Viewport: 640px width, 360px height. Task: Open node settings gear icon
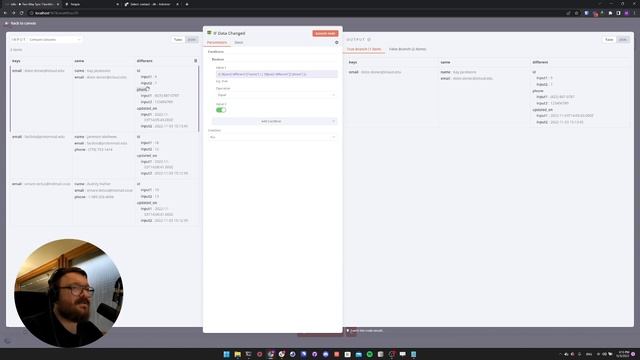(336, 42)
